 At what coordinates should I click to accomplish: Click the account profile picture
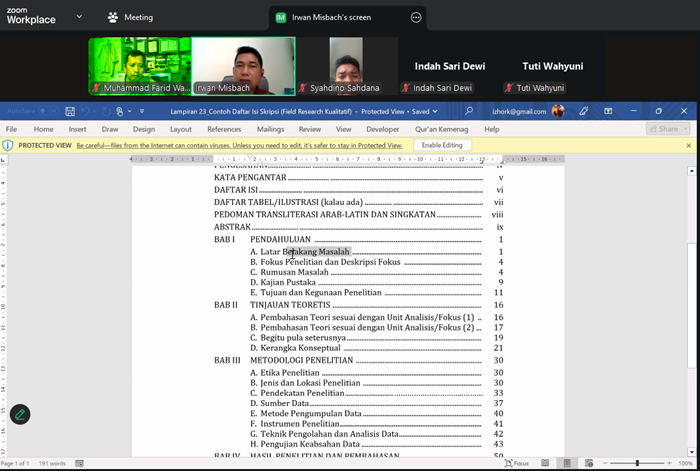(x=558, y=111)
